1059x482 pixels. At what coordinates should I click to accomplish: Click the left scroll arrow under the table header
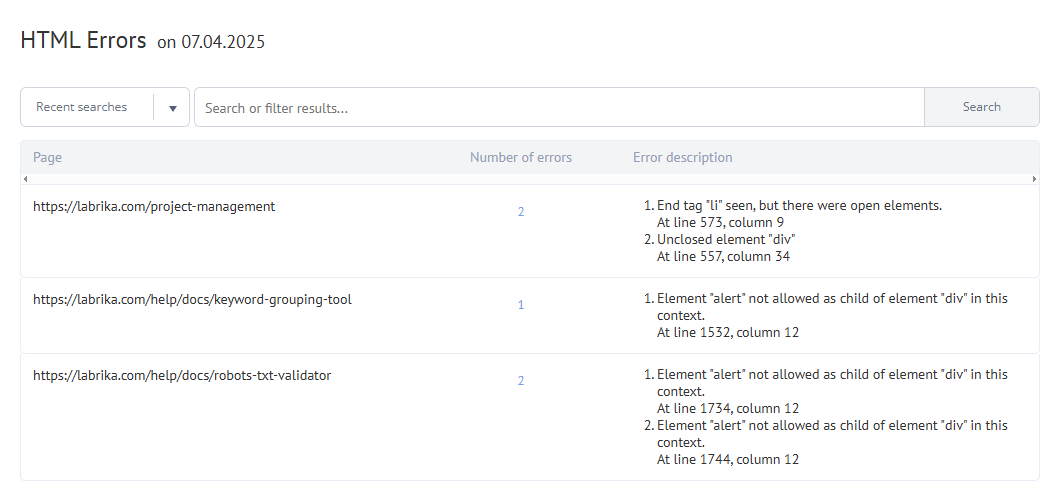coord(25,179)
